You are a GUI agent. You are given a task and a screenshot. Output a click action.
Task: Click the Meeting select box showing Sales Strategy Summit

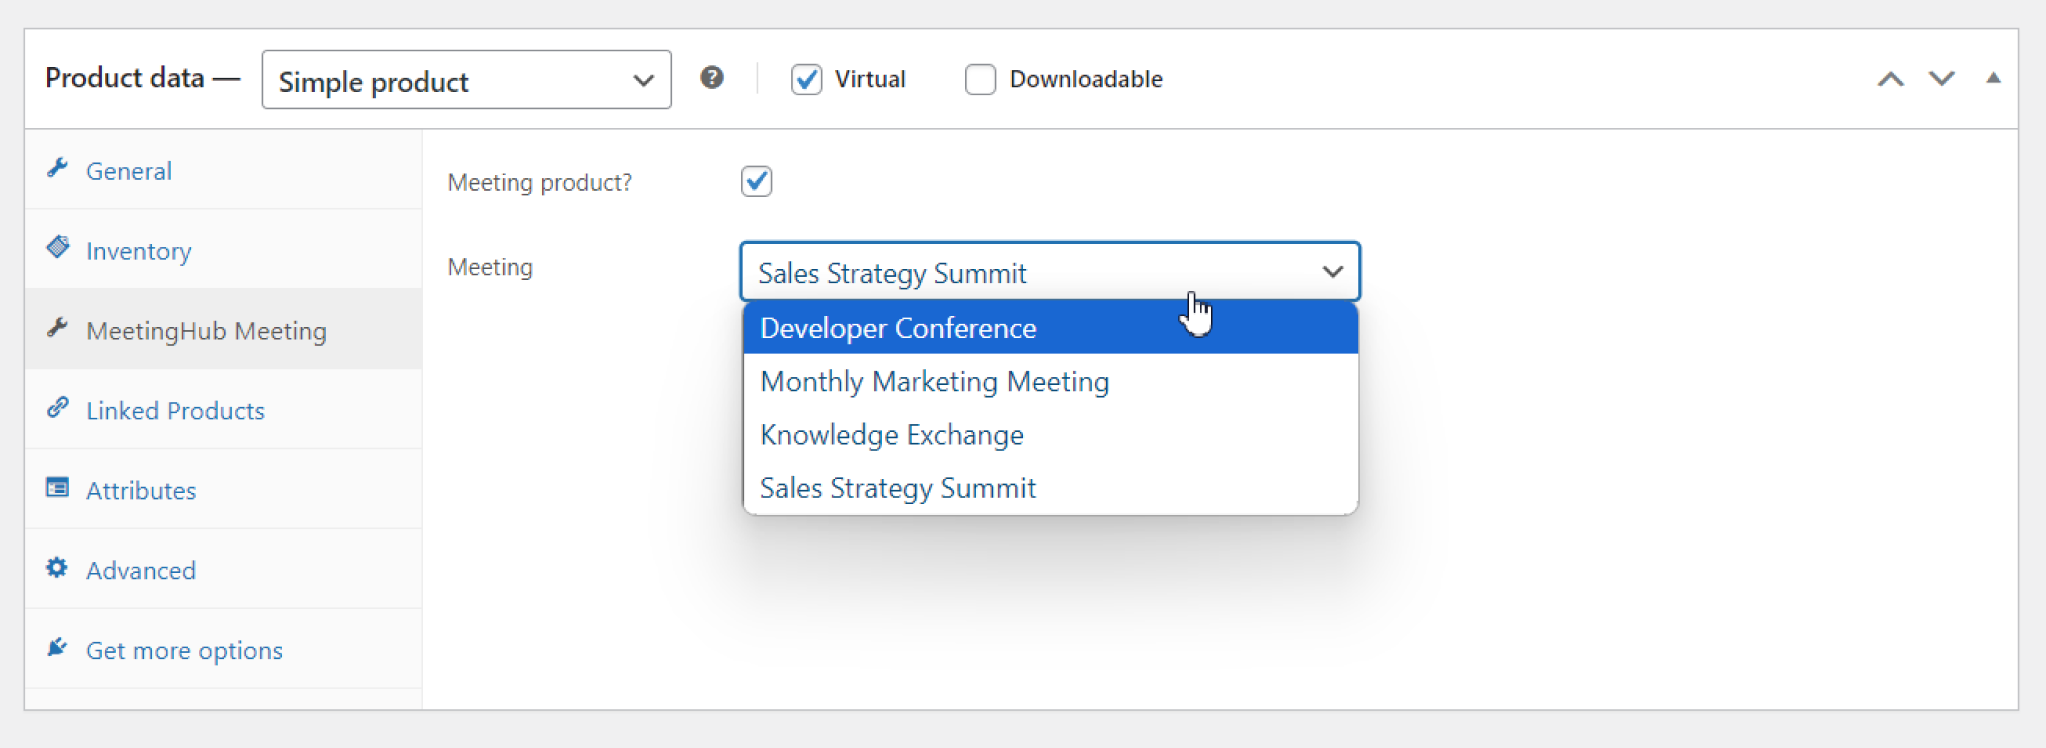(x=1050, y=272)
